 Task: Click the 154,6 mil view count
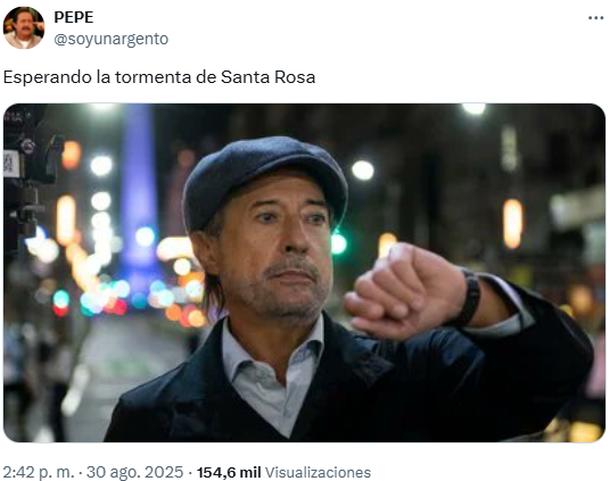pos(229,472)
